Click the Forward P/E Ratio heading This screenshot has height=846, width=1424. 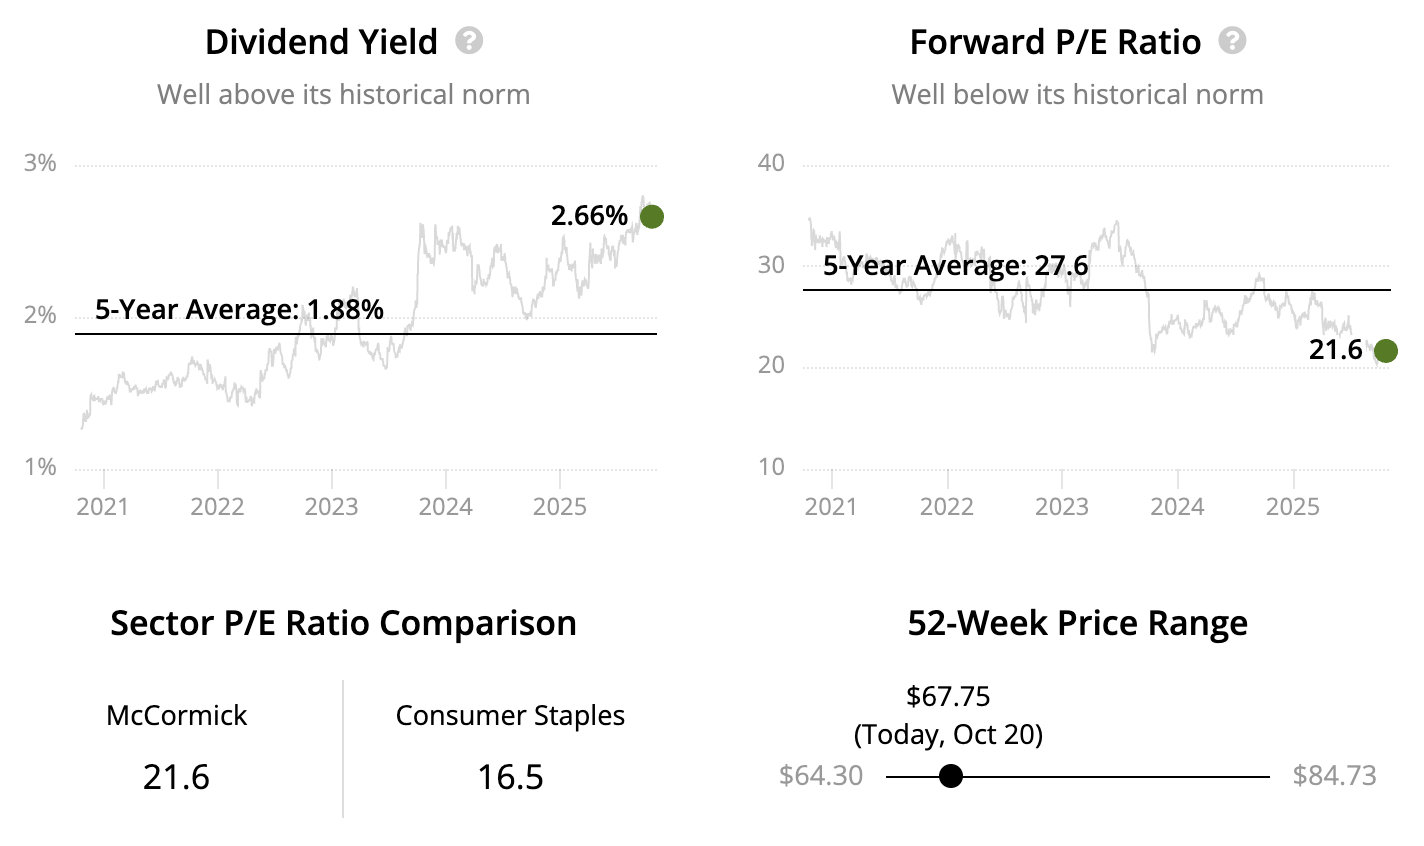(1055, 42)
